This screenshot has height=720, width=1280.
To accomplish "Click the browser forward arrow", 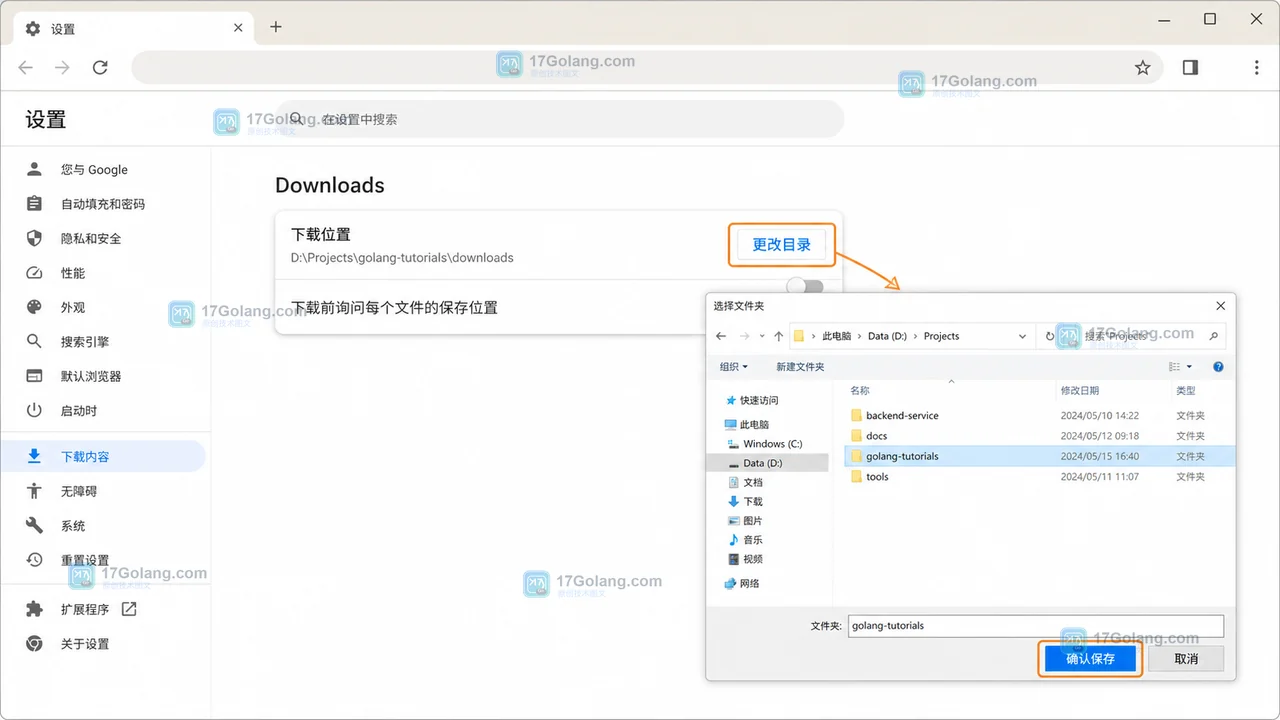I will pos(63,67).
